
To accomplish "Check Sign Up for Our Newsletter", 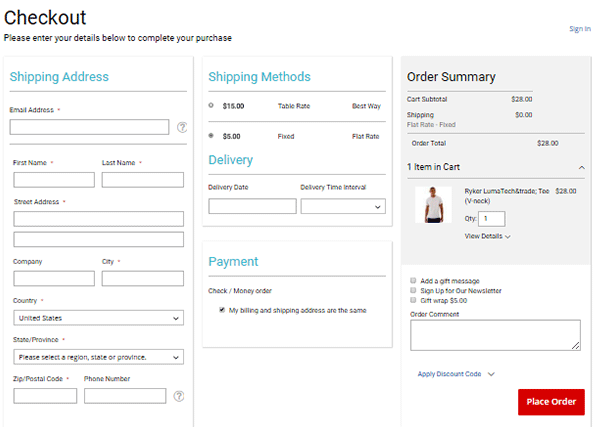I will coord(413,290).
